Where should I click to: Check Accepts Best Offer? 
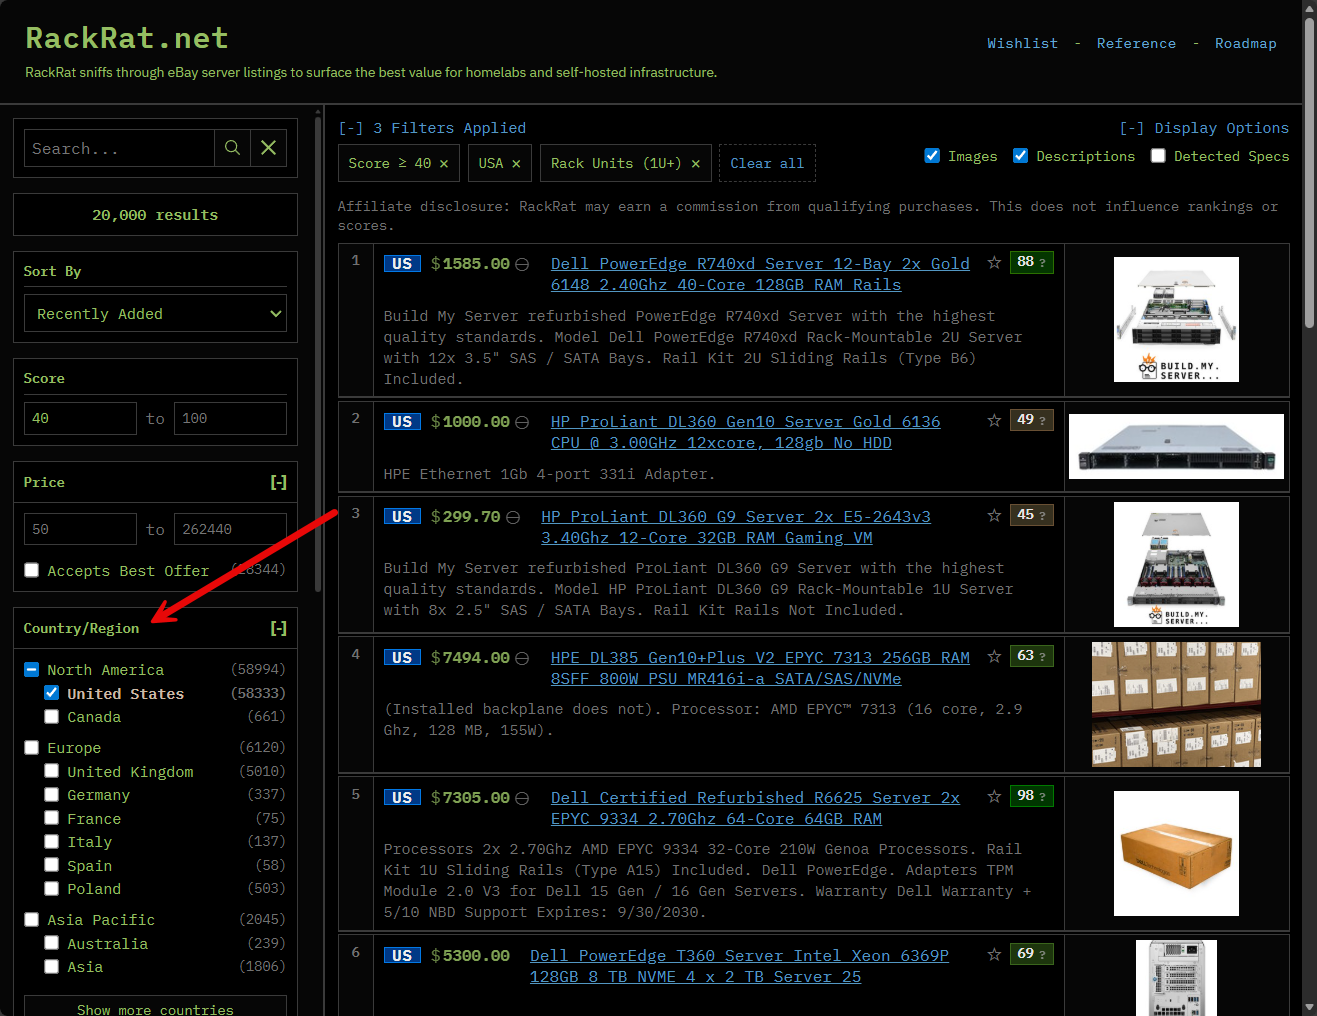point(32,570)
